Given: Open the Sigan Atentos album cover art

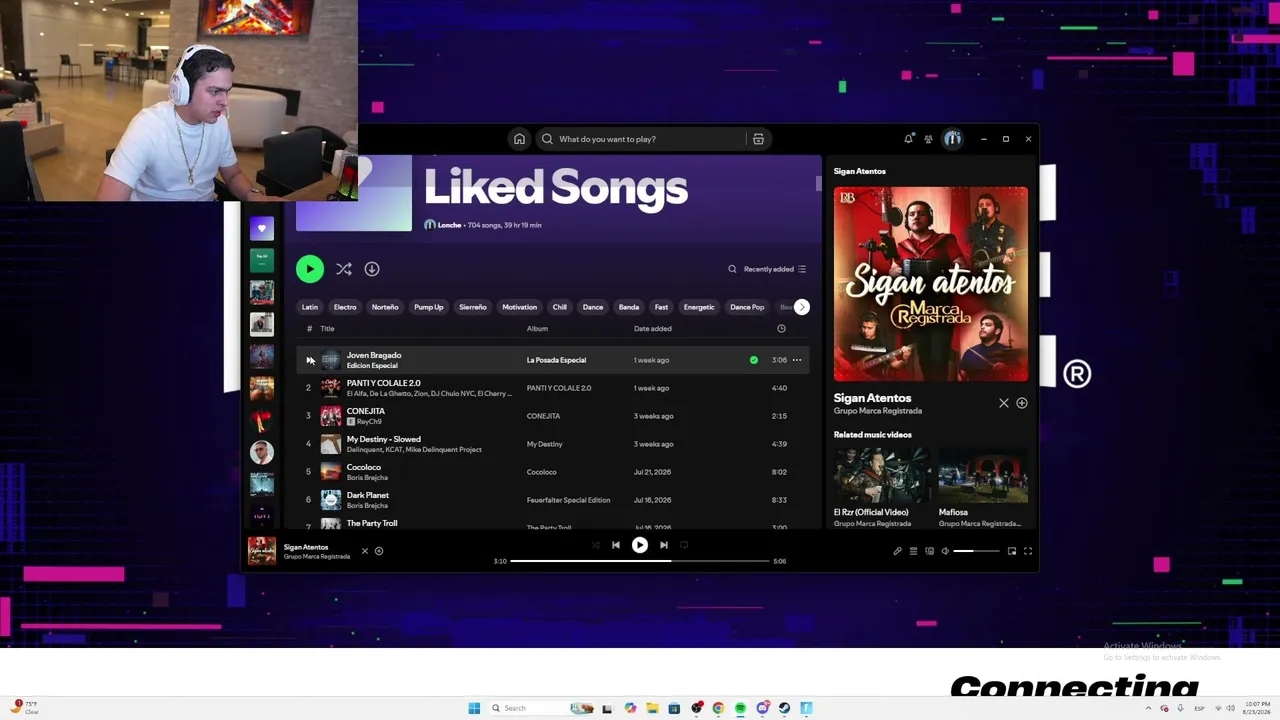Looking at the screenshot, I should [931, 284].
